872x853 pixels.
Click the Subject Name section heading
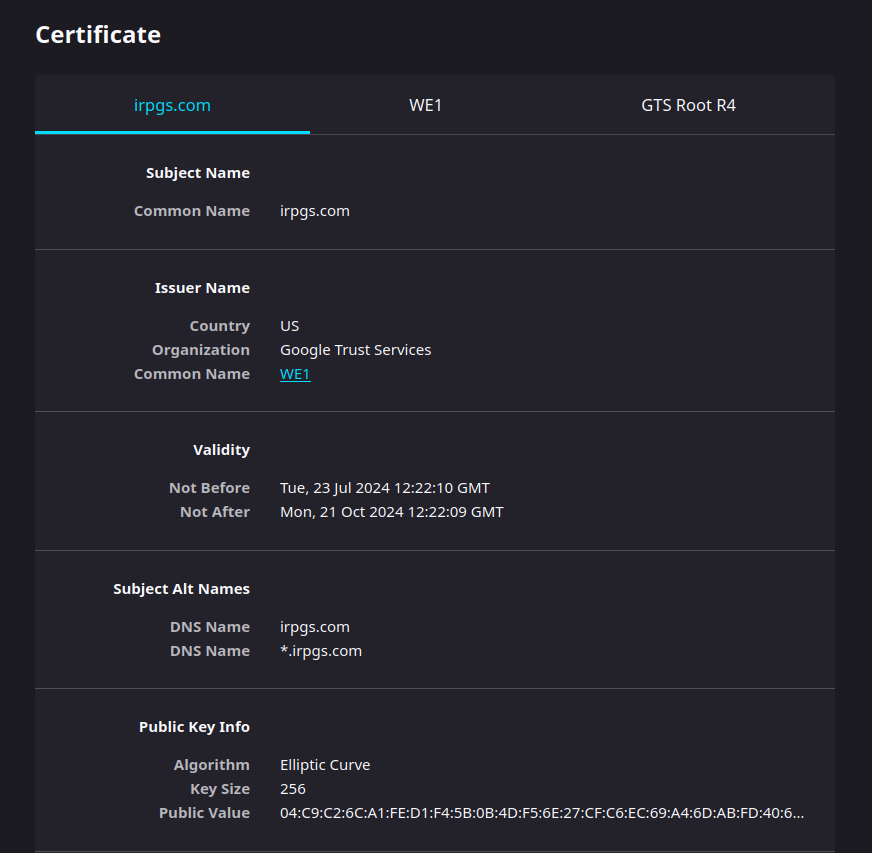coord(198,173)
